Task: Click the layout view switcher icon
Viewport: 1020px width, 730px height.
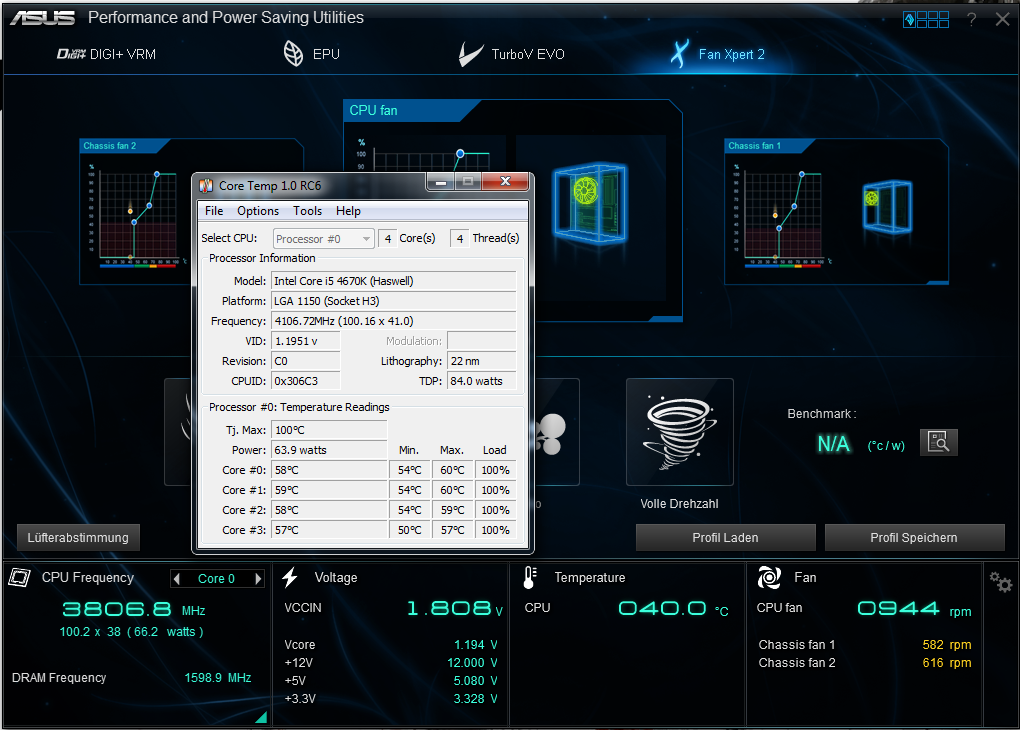Action: click(926, 20)
